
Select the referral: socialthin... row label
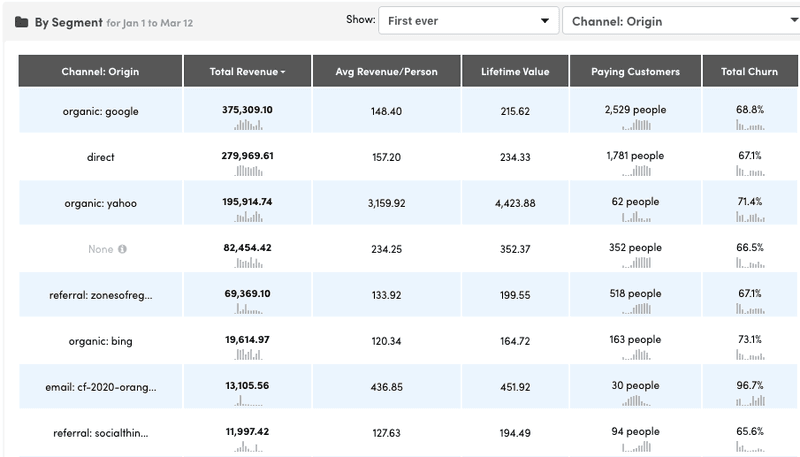pyautogui.click(x=100, y=433)
